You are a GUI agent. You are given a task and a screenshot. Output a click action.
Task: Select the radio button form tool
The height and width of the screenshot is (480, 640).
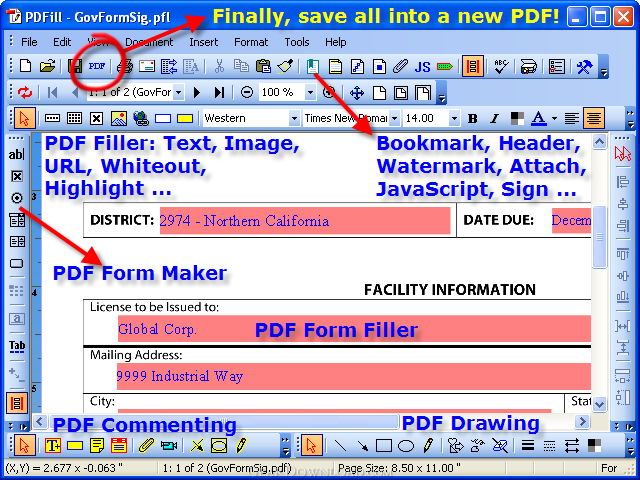(x=17, y=198)
